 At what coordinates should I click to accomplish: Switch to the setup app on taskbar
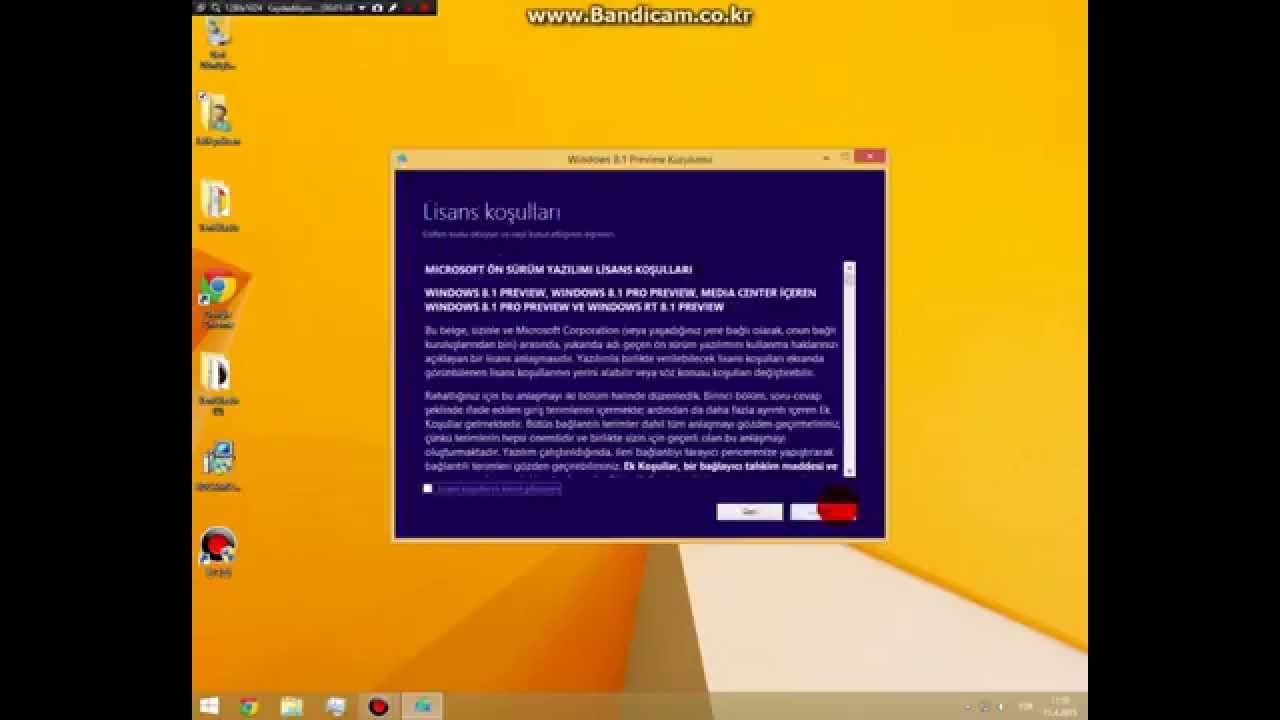423,706
